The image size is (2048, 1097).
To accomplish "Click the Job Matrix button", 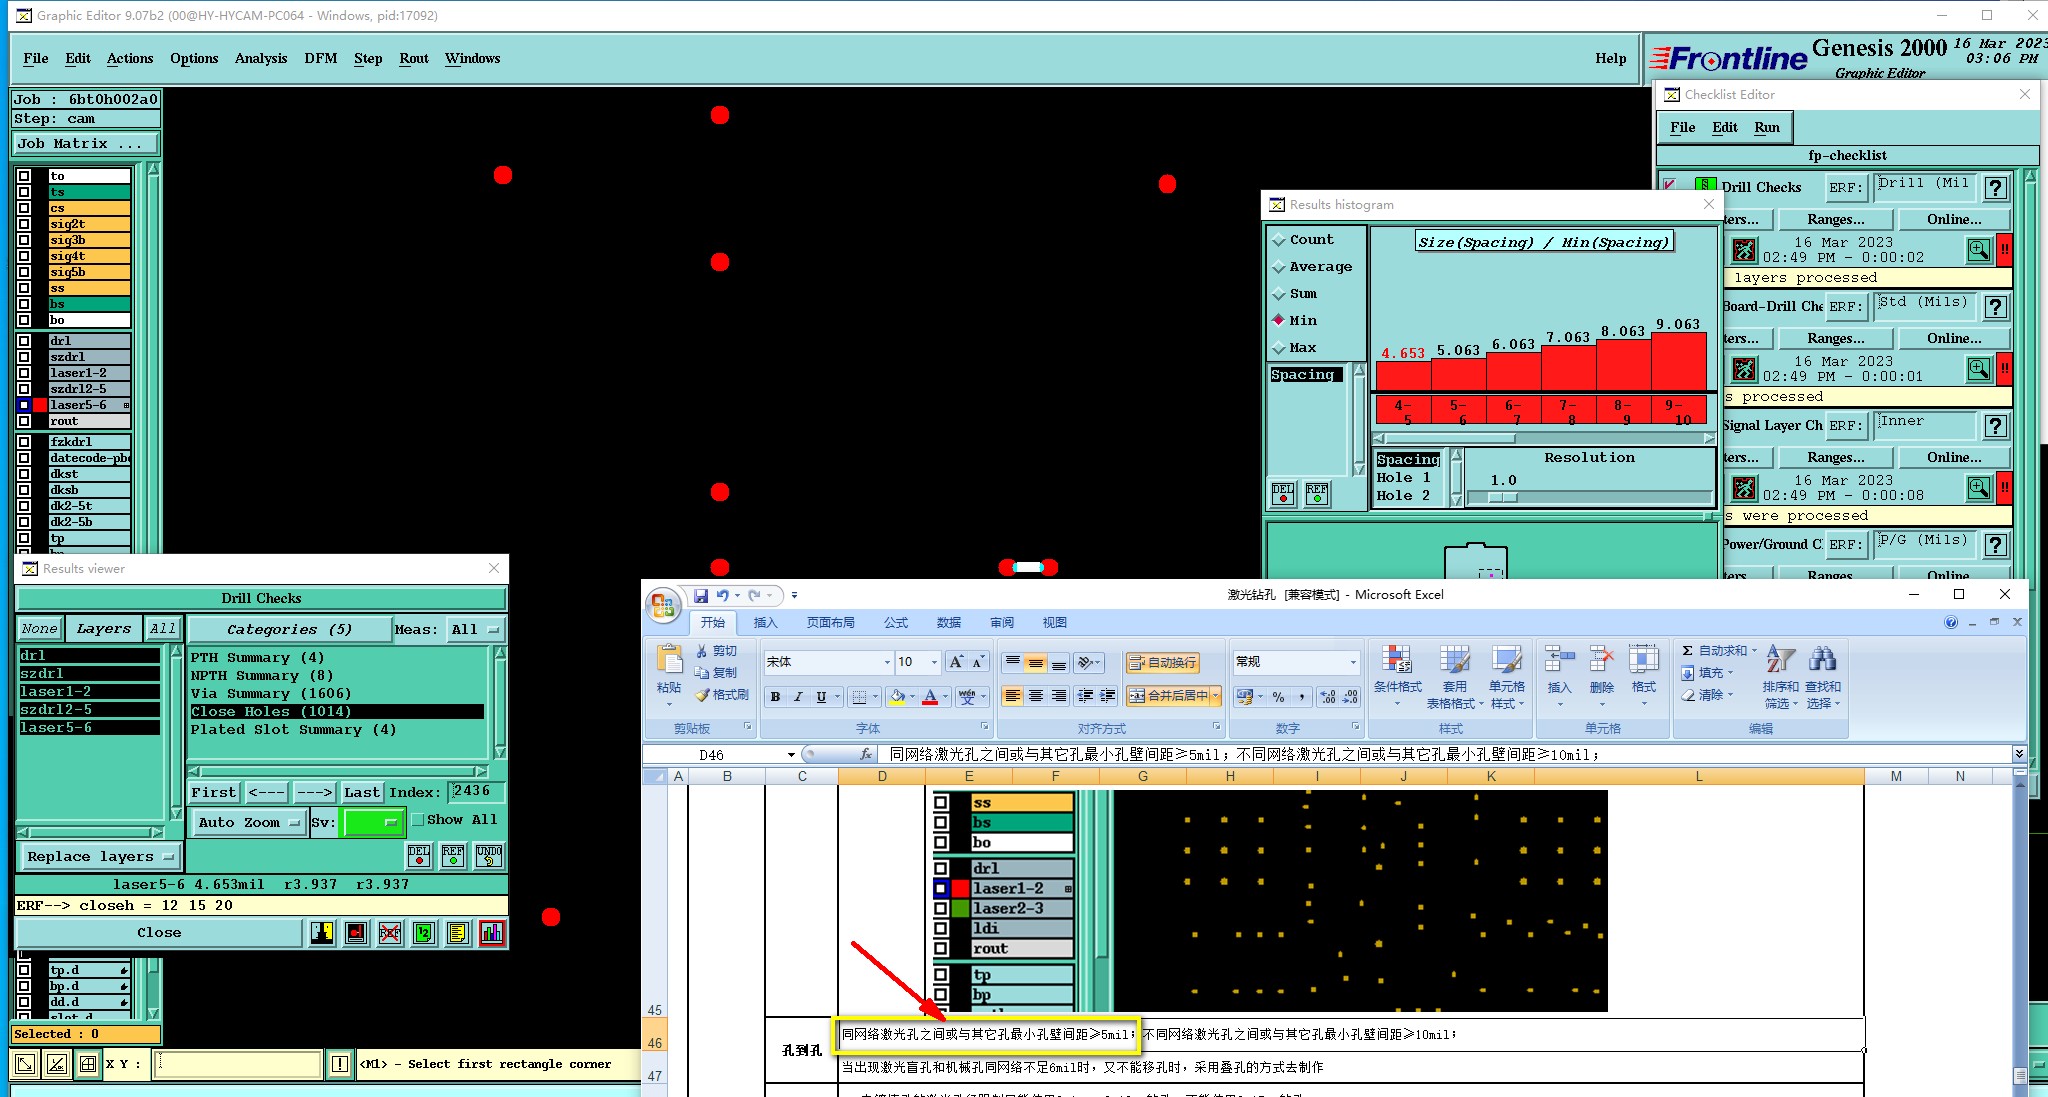I will 84,144.
